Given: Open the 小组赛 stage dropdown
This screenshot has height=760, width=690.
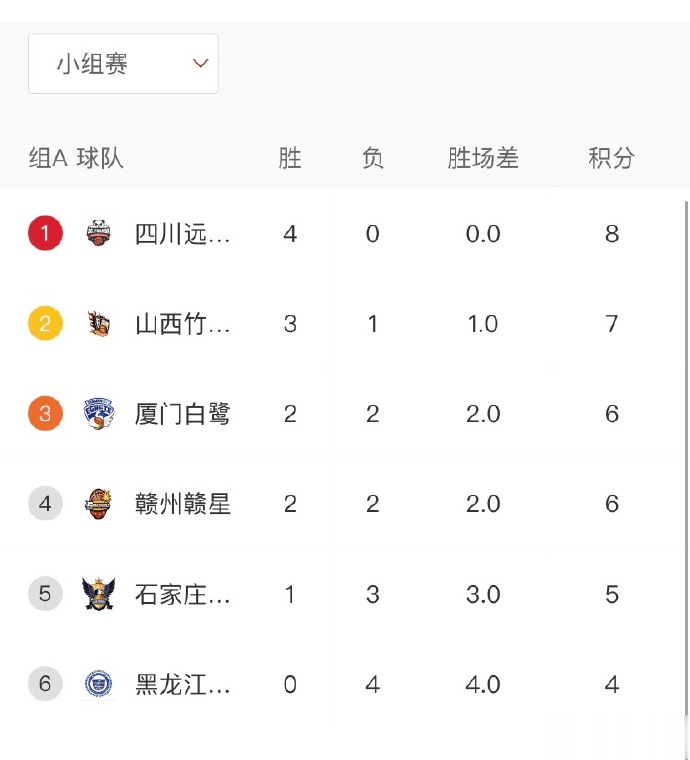Looking at the screenshot, I should [123, 63].
